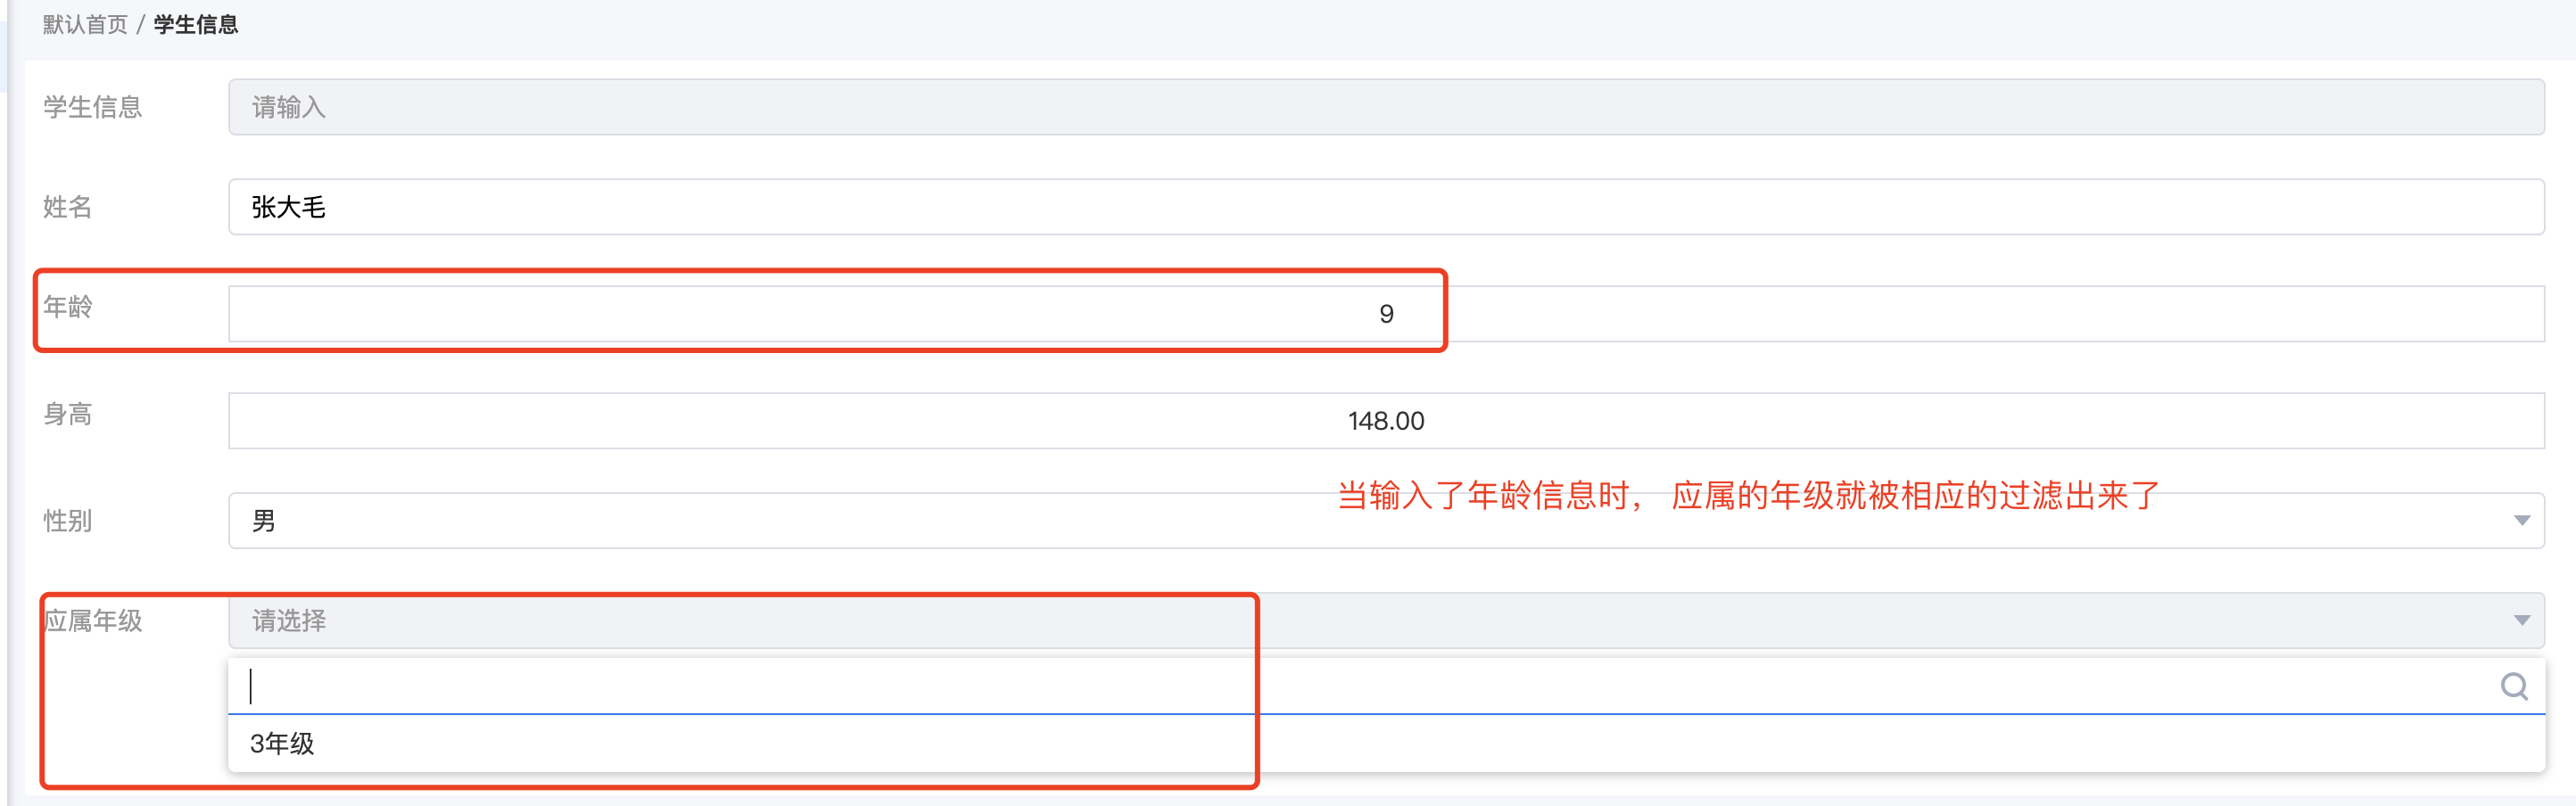Click the 年龄 field showing 9

tap(1386, 314)
